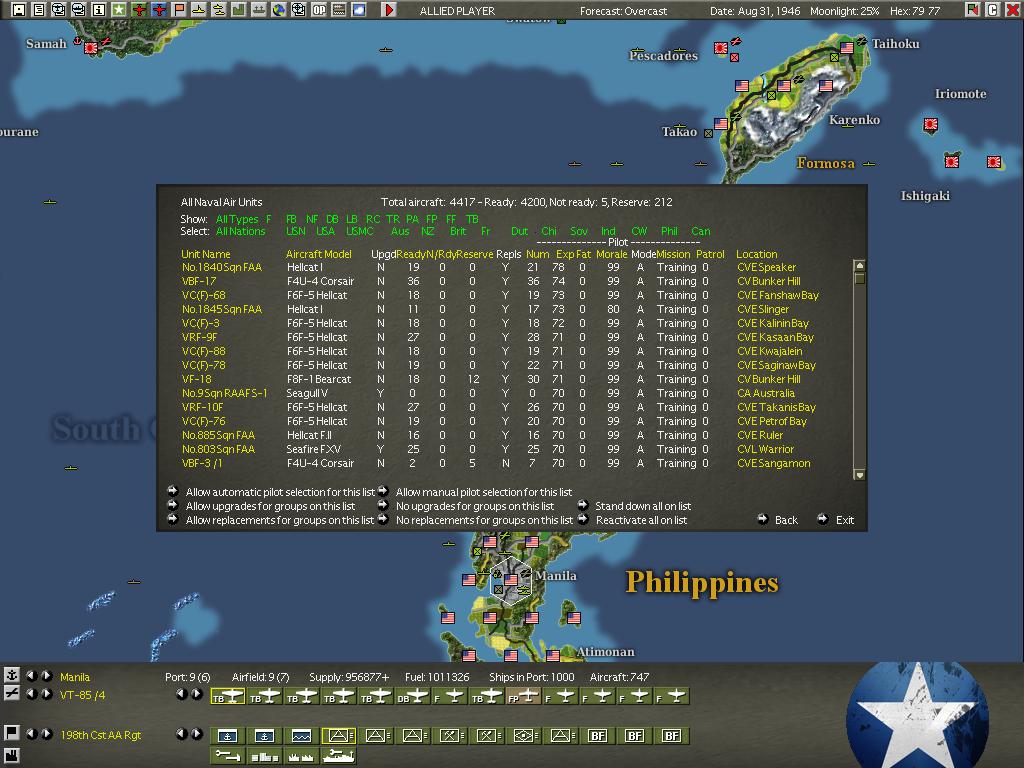Page air group icons left arrow
The image size is (1024, 768).
[x=182, y=694]
